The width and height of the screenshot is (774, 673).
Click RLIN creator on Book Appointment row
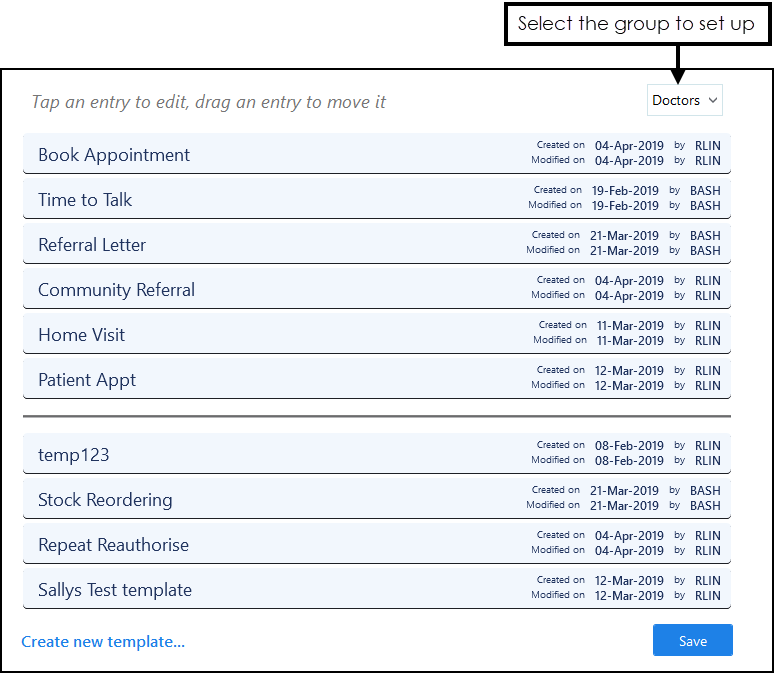(707, 146)
